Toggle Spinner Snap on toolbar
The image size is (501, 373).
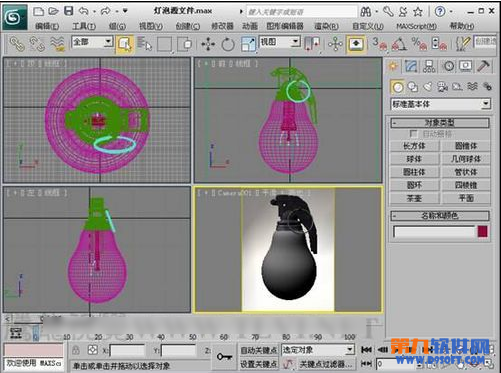click(439, 44)
